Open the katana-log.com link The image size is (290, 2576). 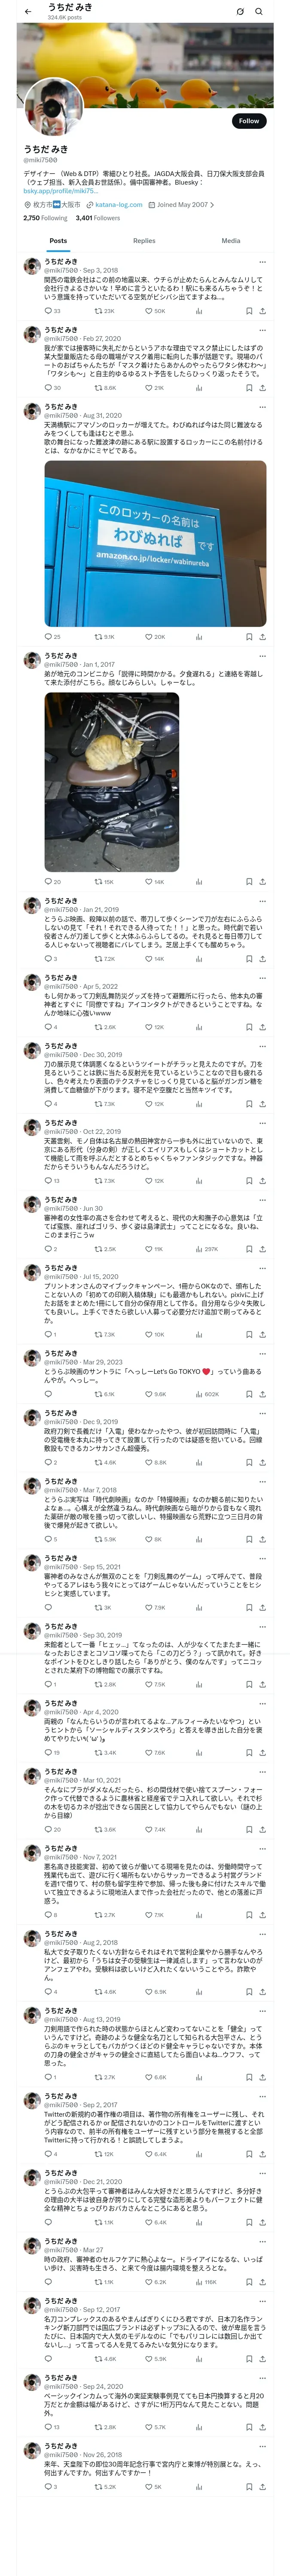tap(118, 205)
